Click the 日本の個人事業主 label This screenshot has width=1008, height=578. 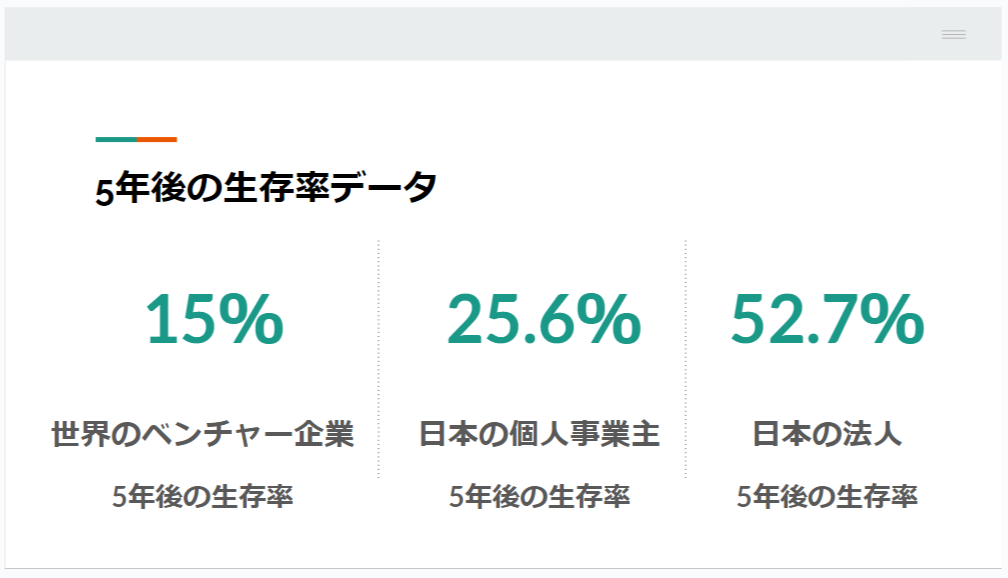(539, 435)
